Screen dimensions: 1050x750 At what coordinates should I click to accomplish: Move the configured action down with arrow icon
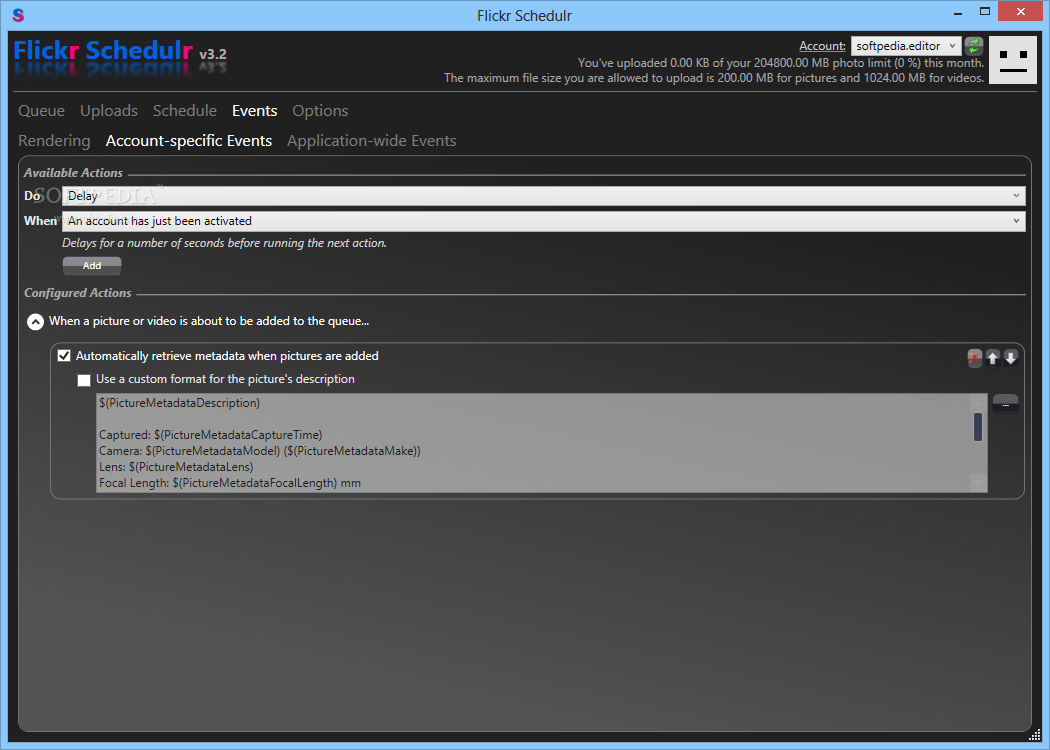1010,358
